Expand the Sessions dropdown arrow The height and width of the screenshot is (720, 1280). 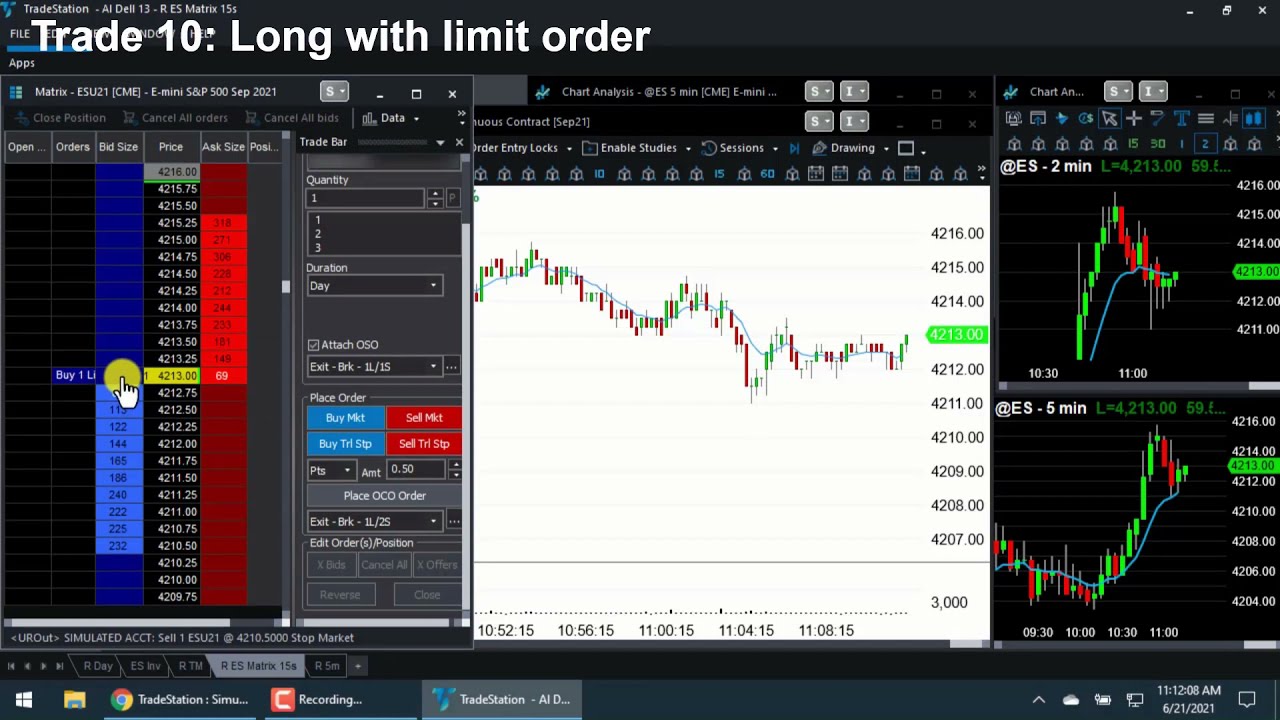(x=774, y=148)
